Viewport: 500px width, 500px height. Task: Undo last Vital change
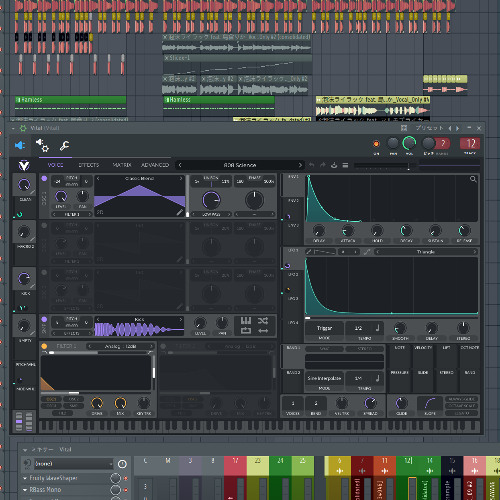[311, 165]
